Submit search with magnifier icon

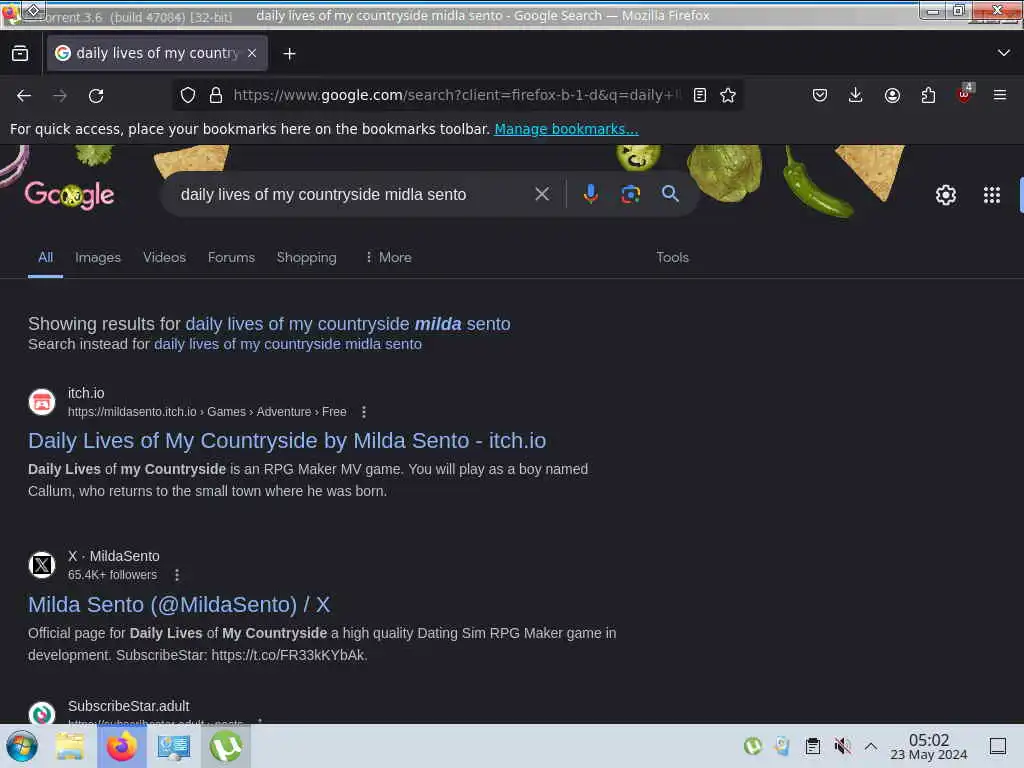[670, 193]
